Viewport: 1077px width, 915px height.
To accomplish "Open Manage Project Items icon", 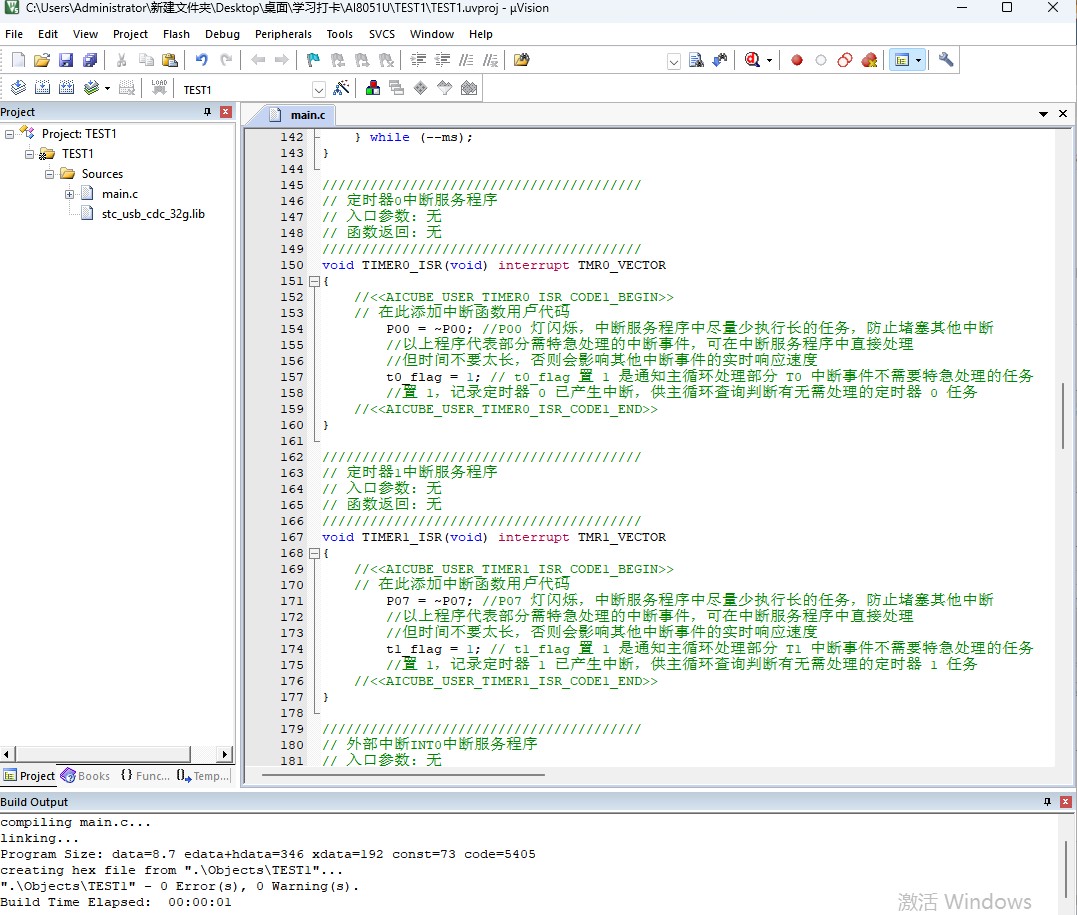I will click(373, 88).
